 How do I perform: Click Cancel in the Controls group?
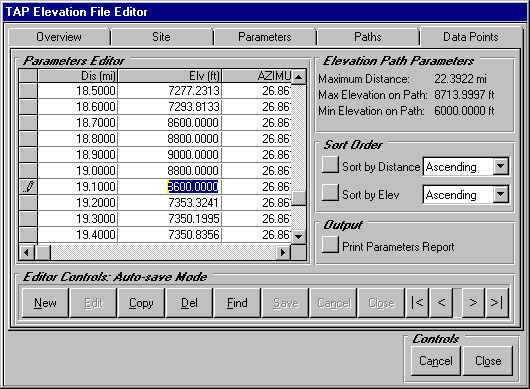(x=436, y=361)
